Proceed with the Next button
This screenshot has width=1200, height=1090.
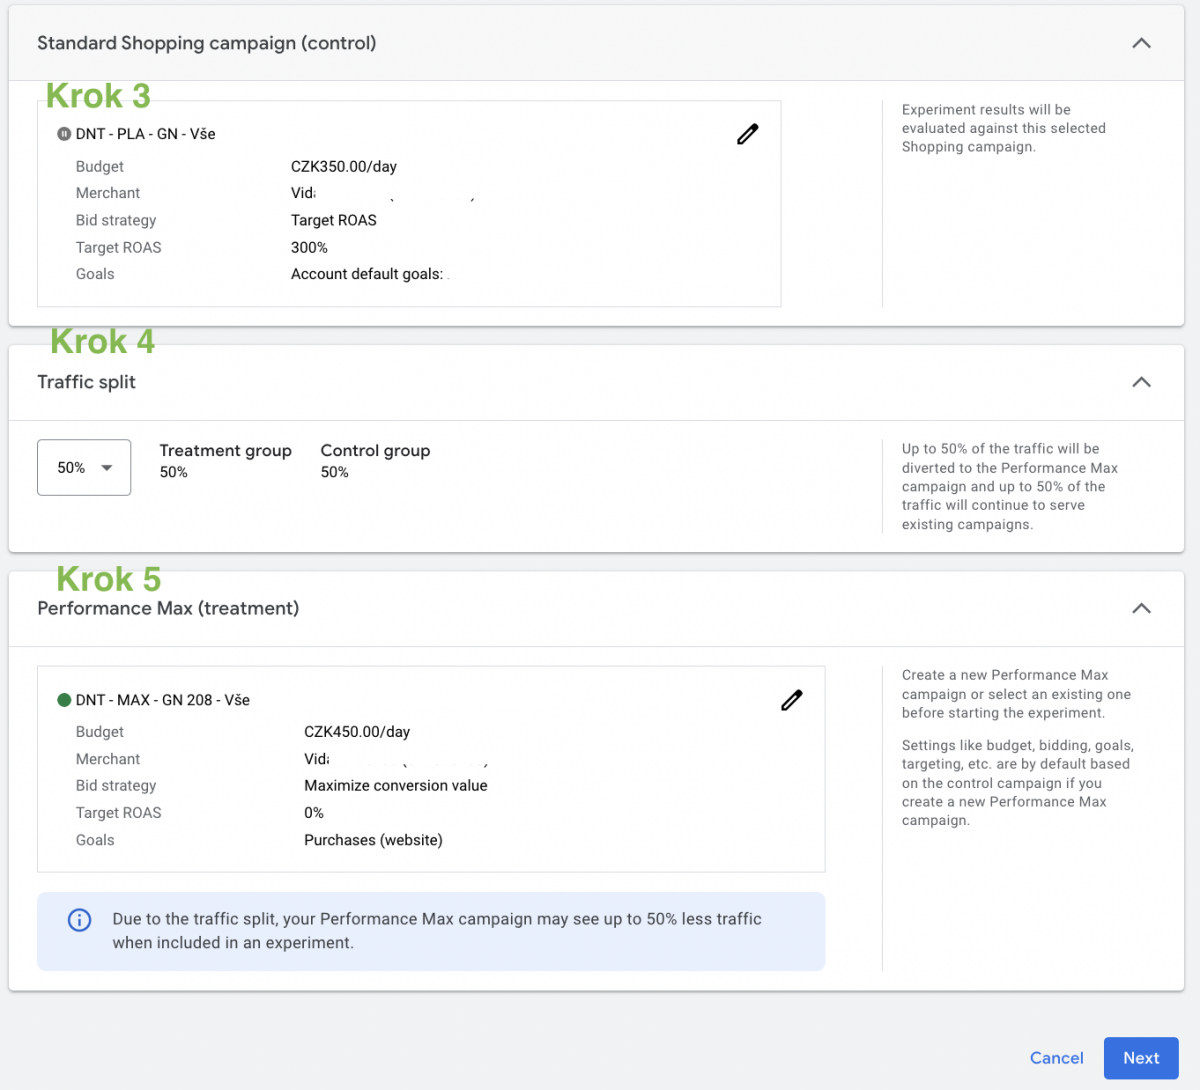[1141, 1058]
